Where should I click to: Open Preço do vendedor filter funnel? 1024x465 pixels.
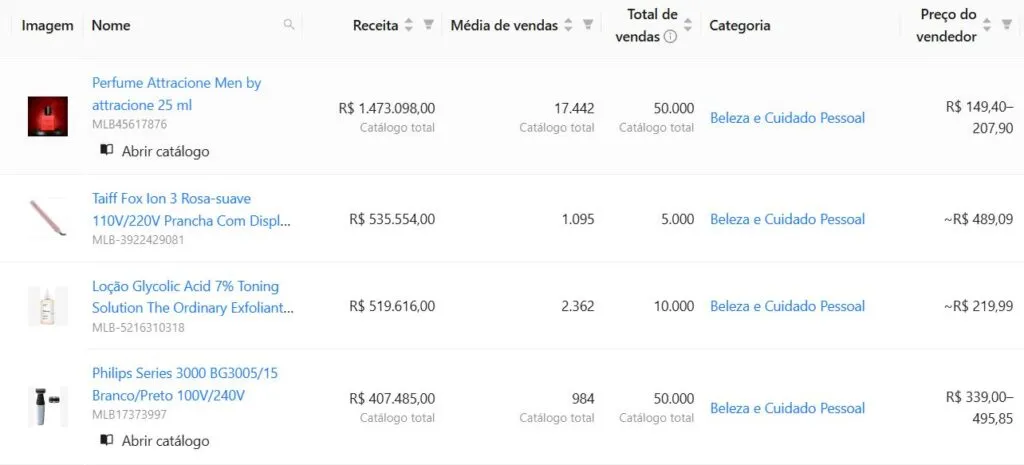click(x=1006, y=25)
